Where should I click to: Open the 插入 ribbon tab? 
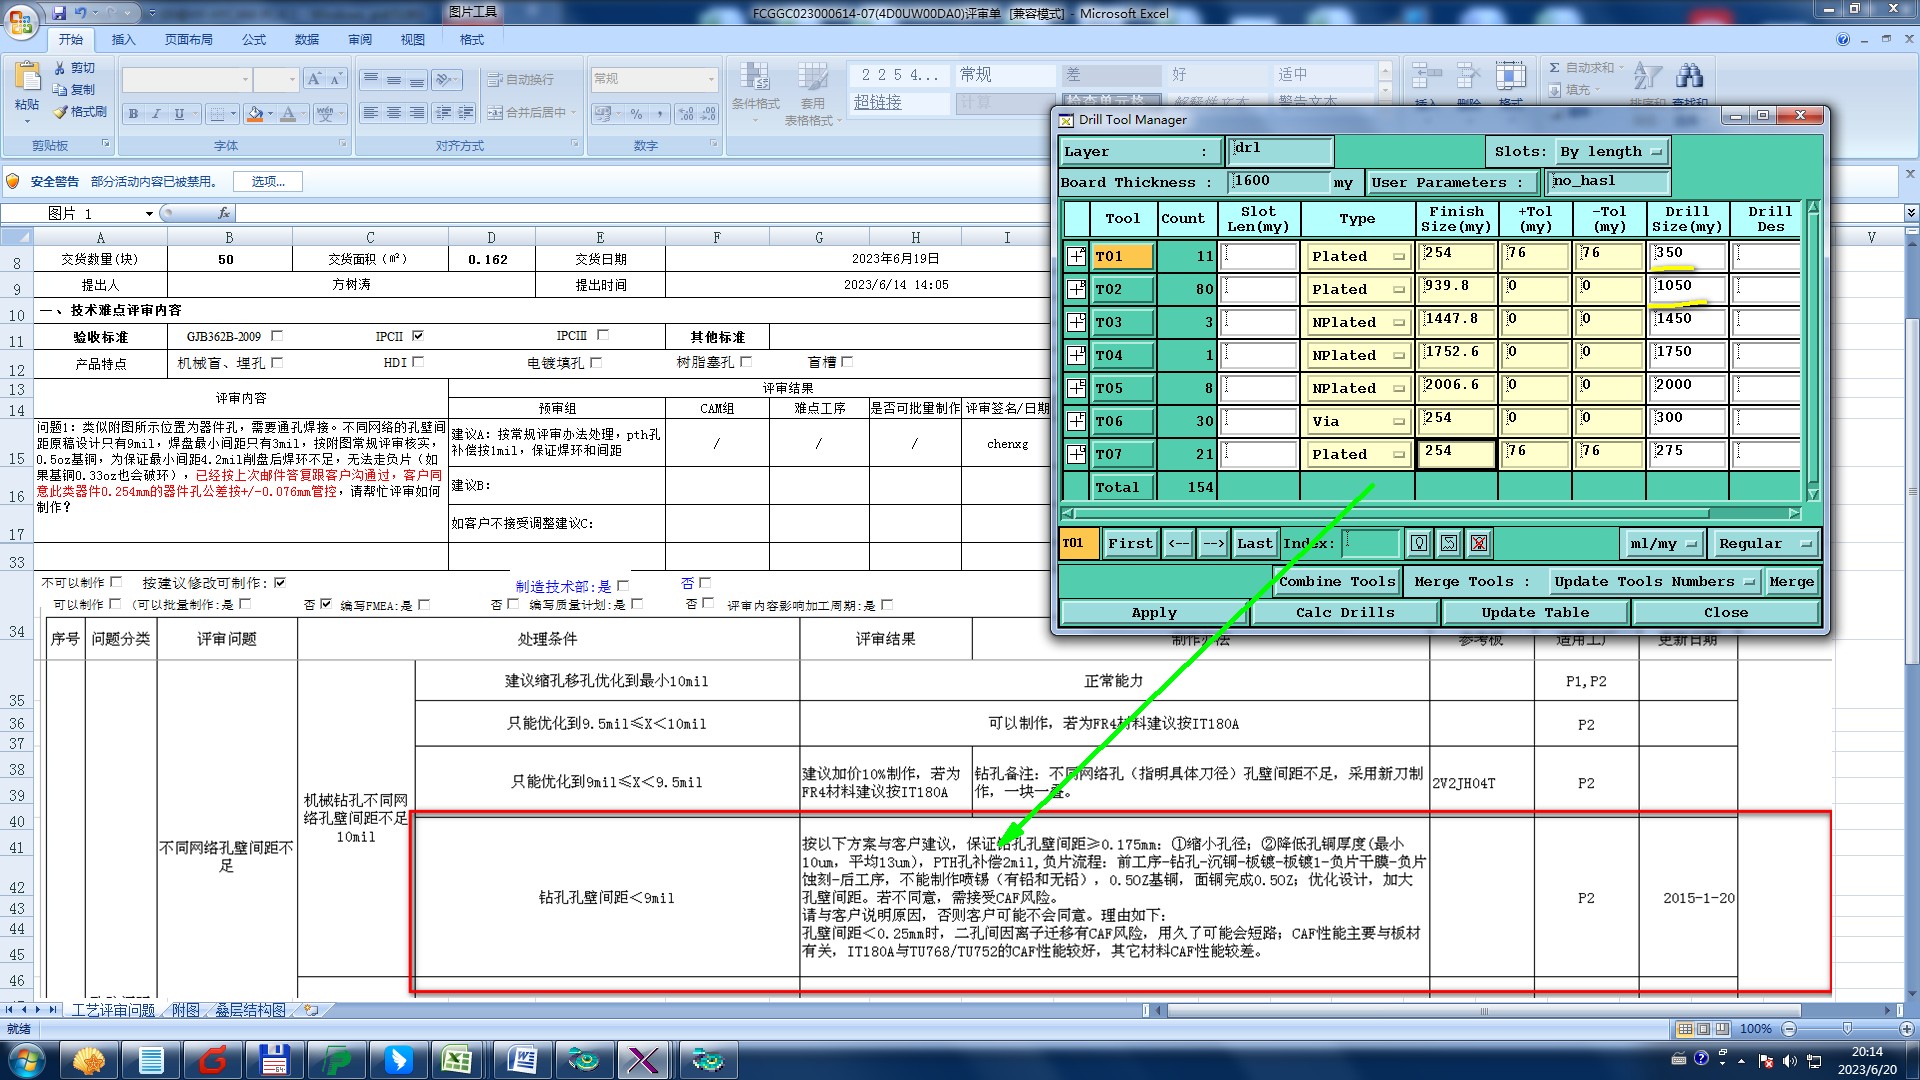(x=123, y=40)
